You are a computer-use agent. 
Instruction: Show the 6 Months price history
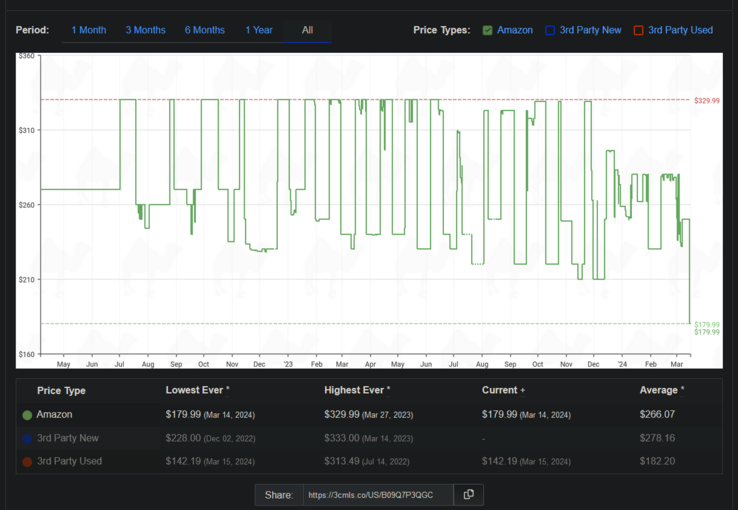click(x=205, y=30)
